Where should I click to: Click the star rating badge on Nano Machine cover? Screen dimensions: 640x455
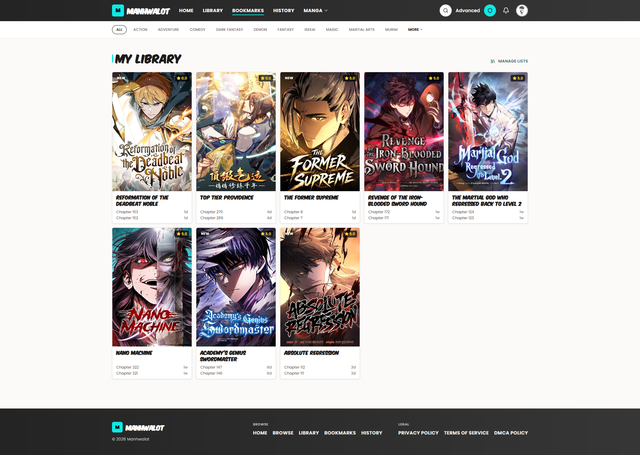182,234
